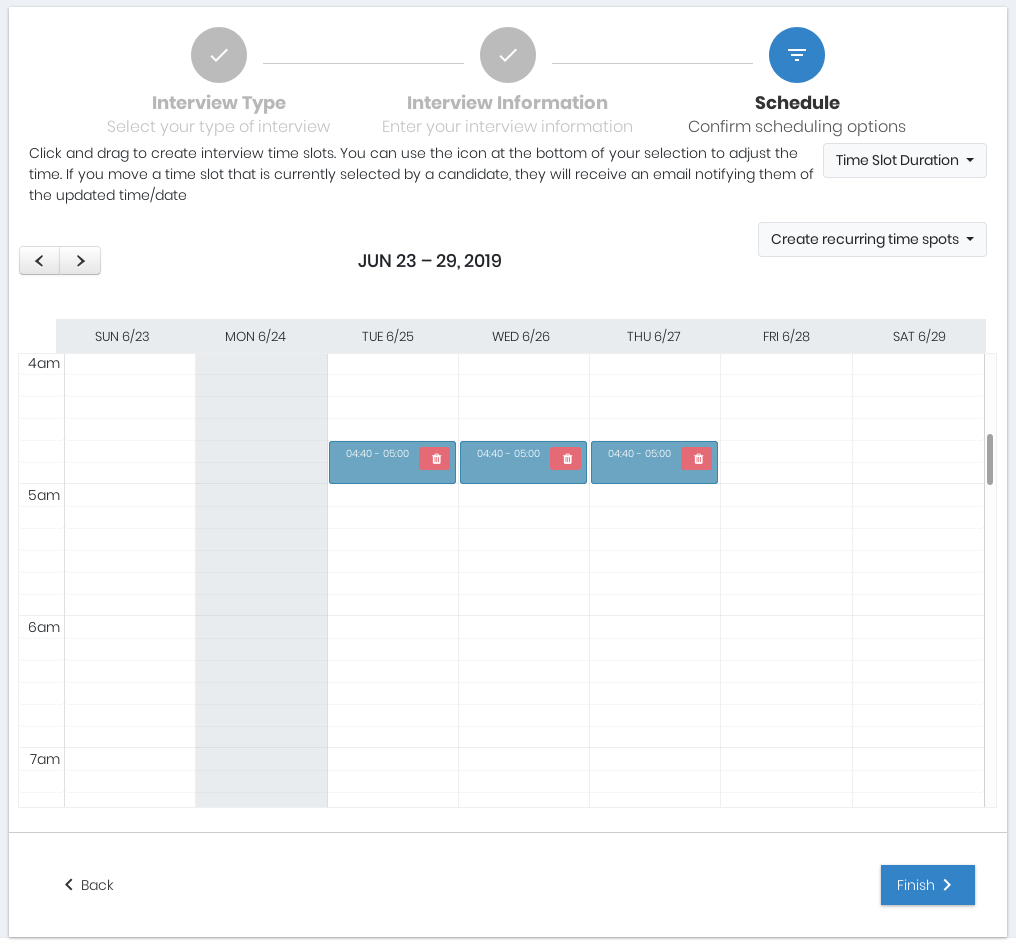Click the 5am cell on Sunday 6/23
Image resolution: width=1016 pixels, height=945 pixels.
click(130, 495)
